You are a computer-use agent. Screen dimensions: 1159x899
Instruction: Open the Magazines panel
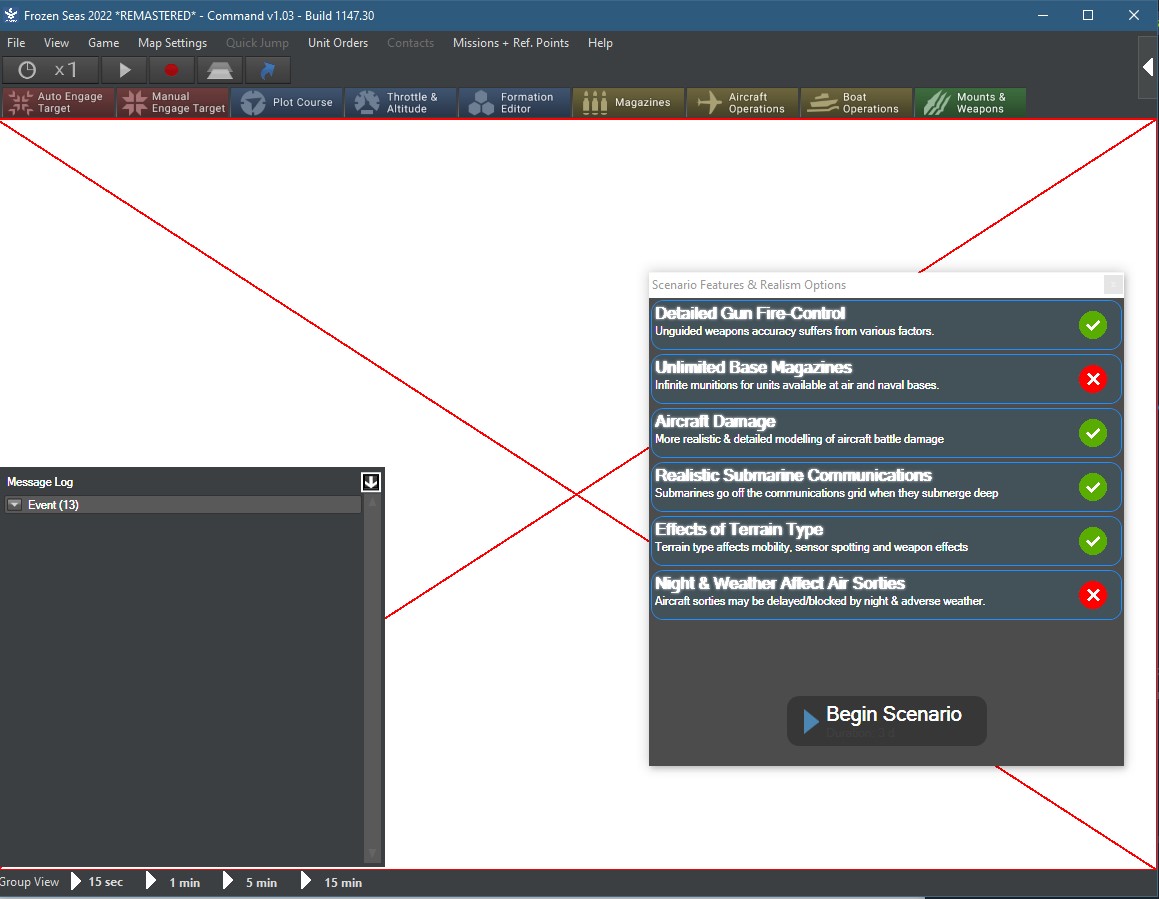click(x=628, y=102)
